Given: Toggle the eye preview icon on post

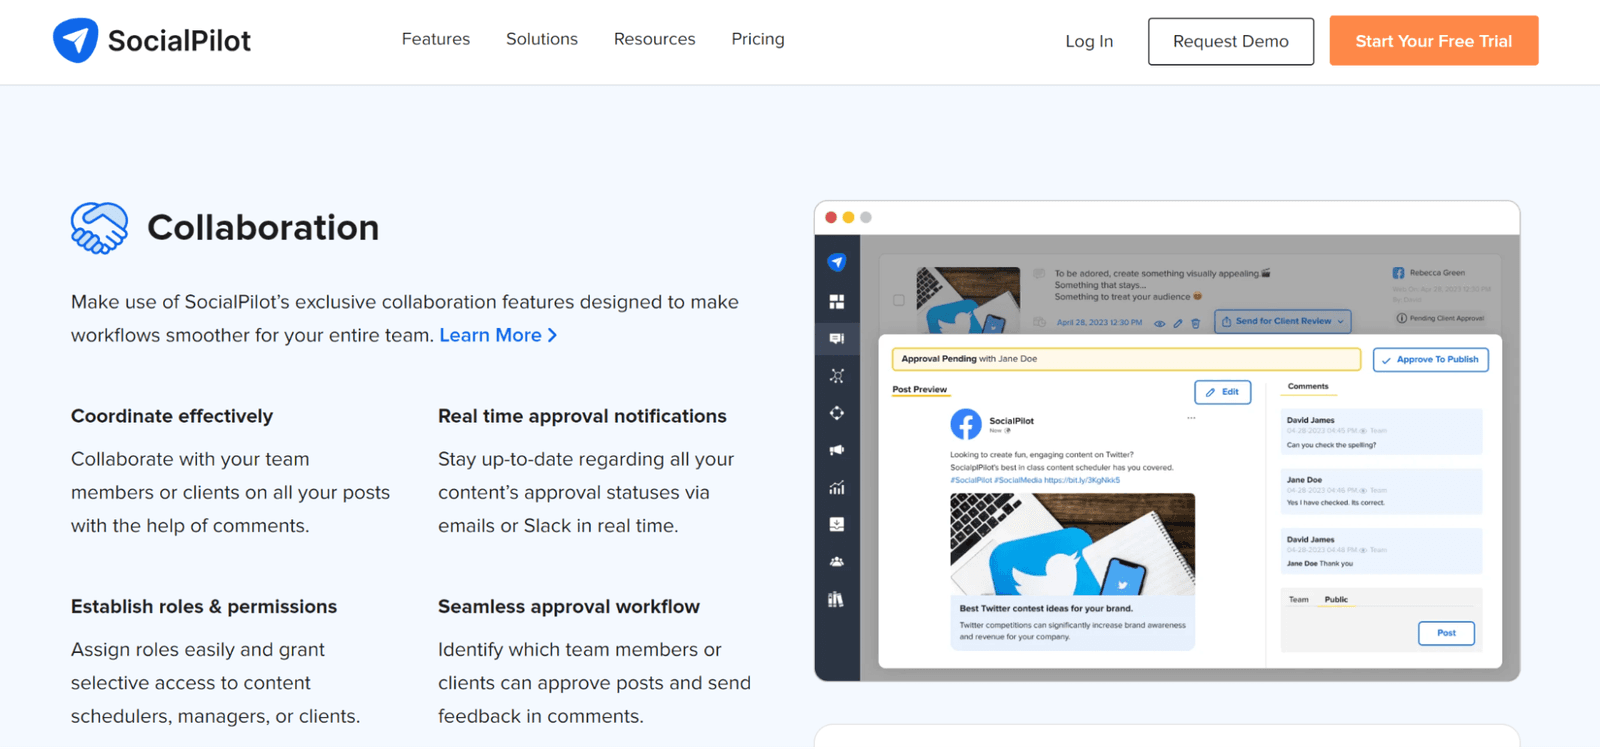Looking at the screenshot, I should click(x=1160, y=323).
